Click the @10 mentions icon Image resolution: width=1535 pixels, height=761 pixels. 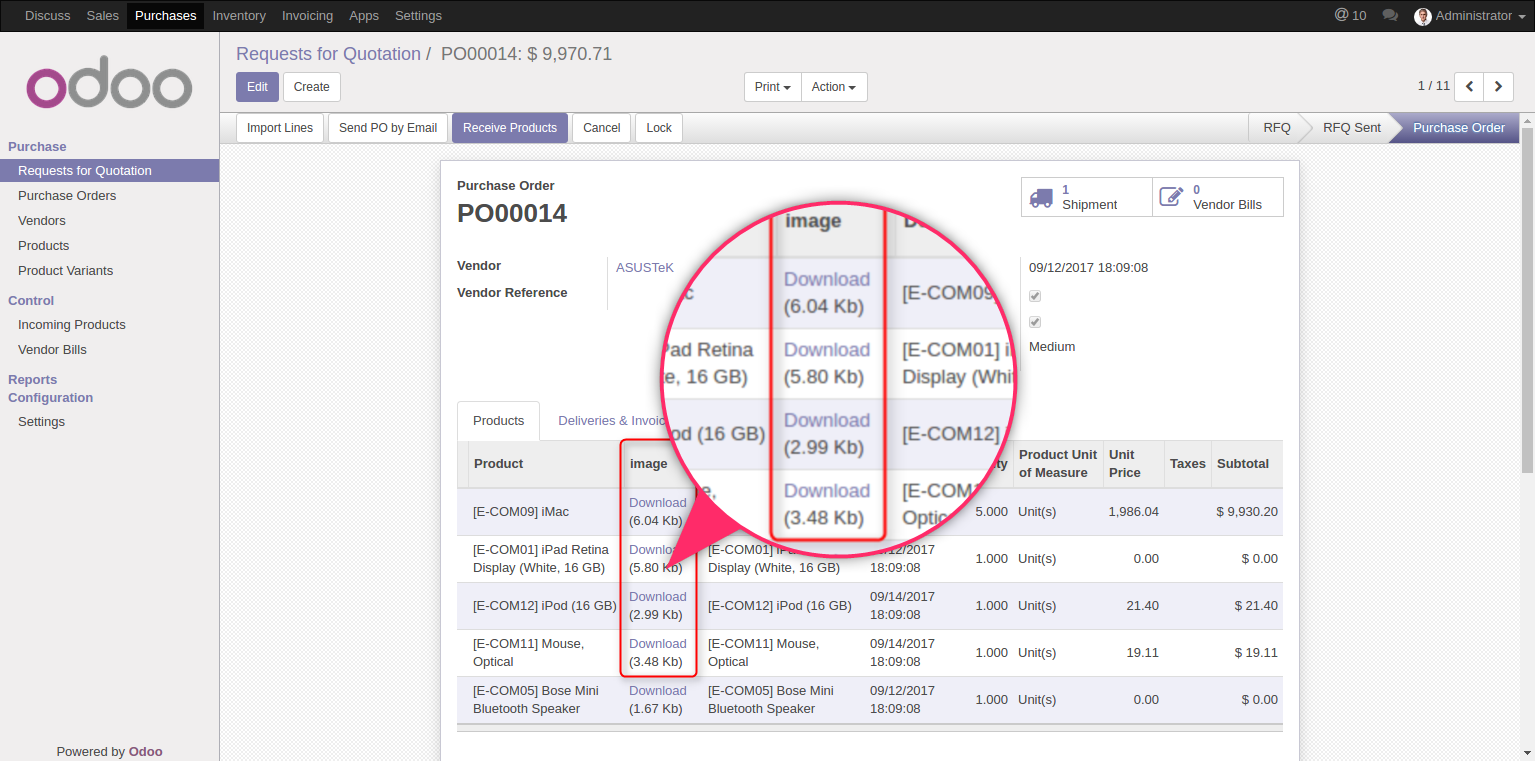click(x=1349, y=15)
